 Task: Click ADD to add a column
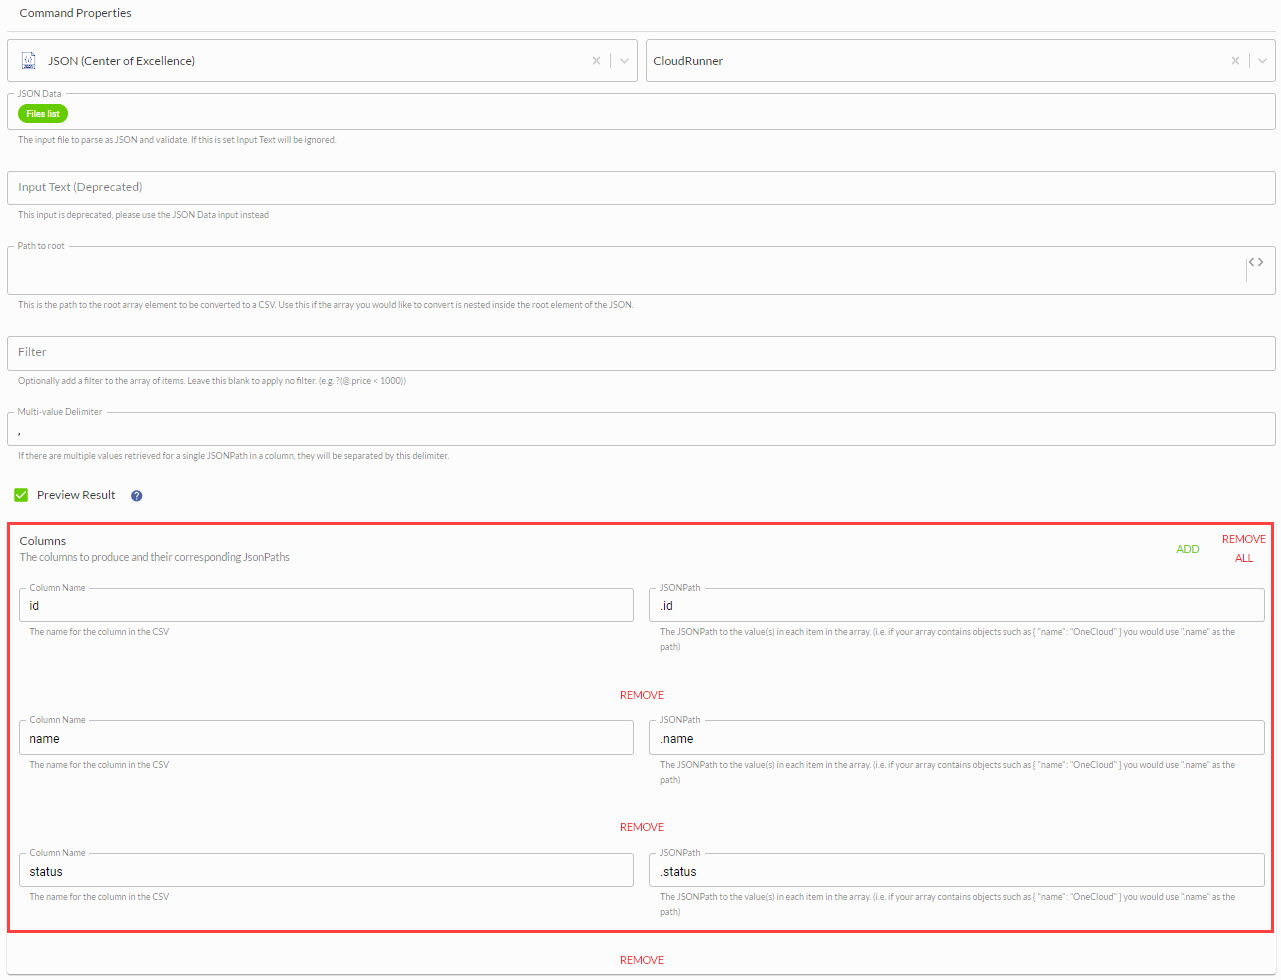tap(1187, 549)
